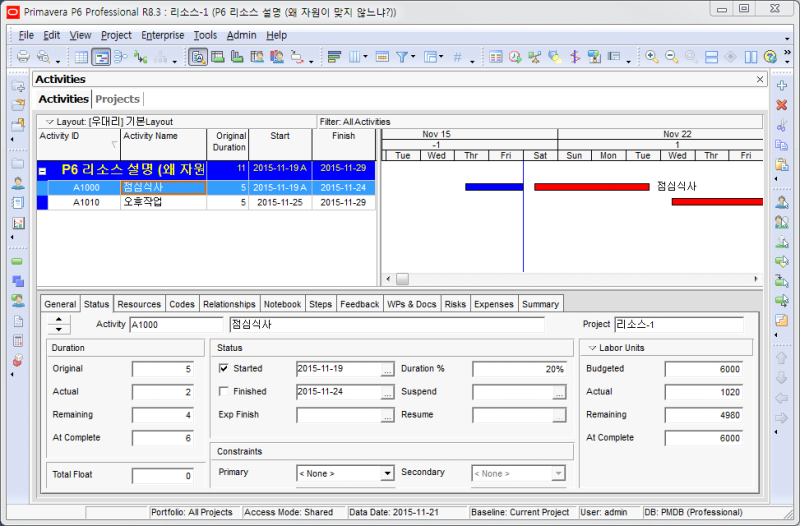This screenshot has height=526, width=800.
Task: Open Labor Units type dropdown
Action: [x=592, y=348]
